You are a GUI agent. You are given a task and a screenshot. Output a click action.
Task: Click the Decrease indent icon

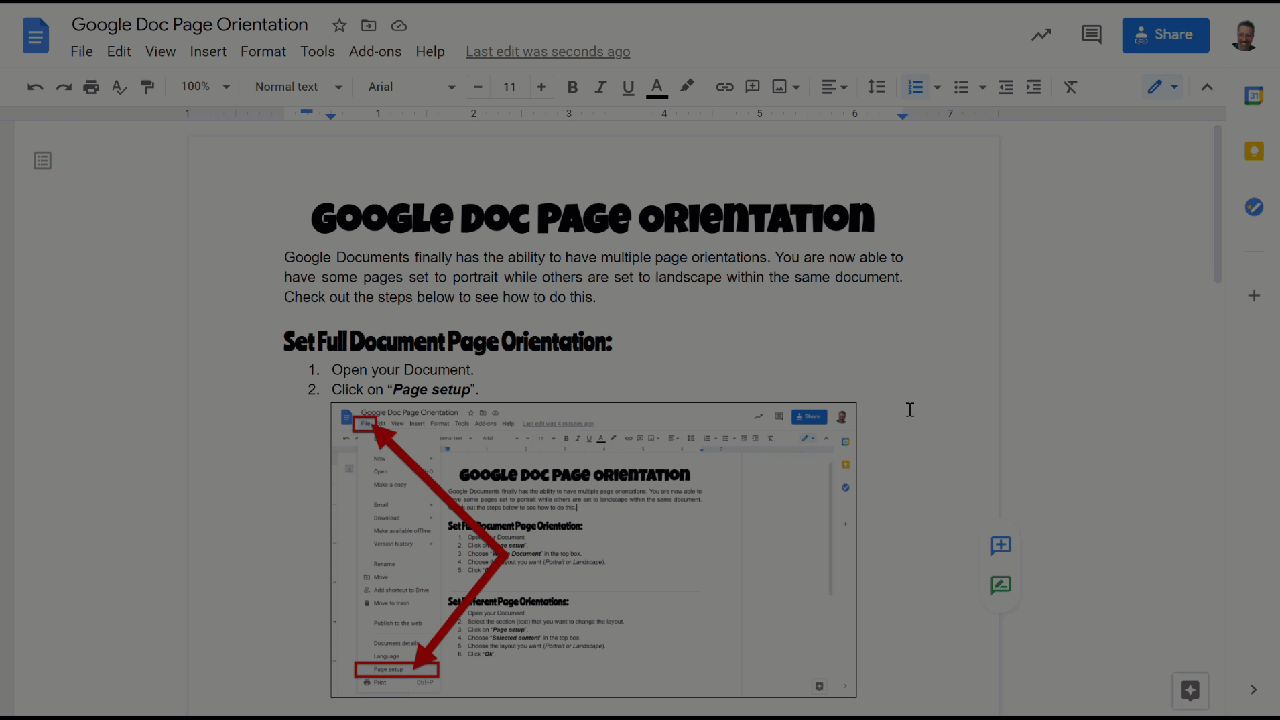click(1006, 87)
